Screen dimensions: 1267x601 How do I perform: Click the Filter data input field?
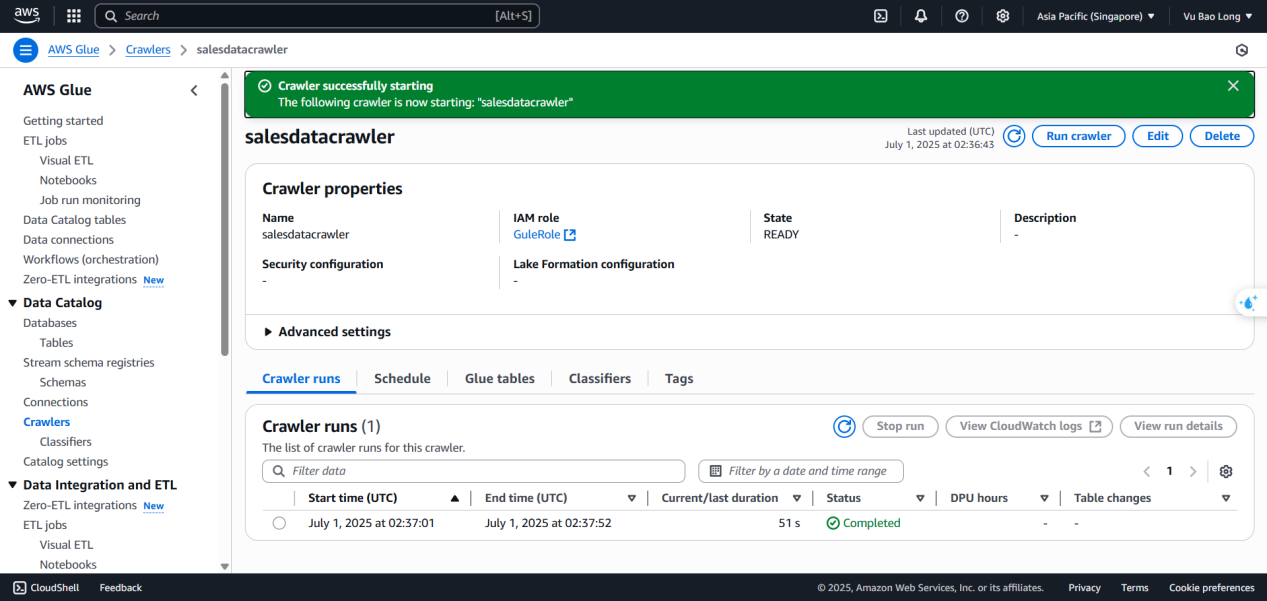(473, 471)
